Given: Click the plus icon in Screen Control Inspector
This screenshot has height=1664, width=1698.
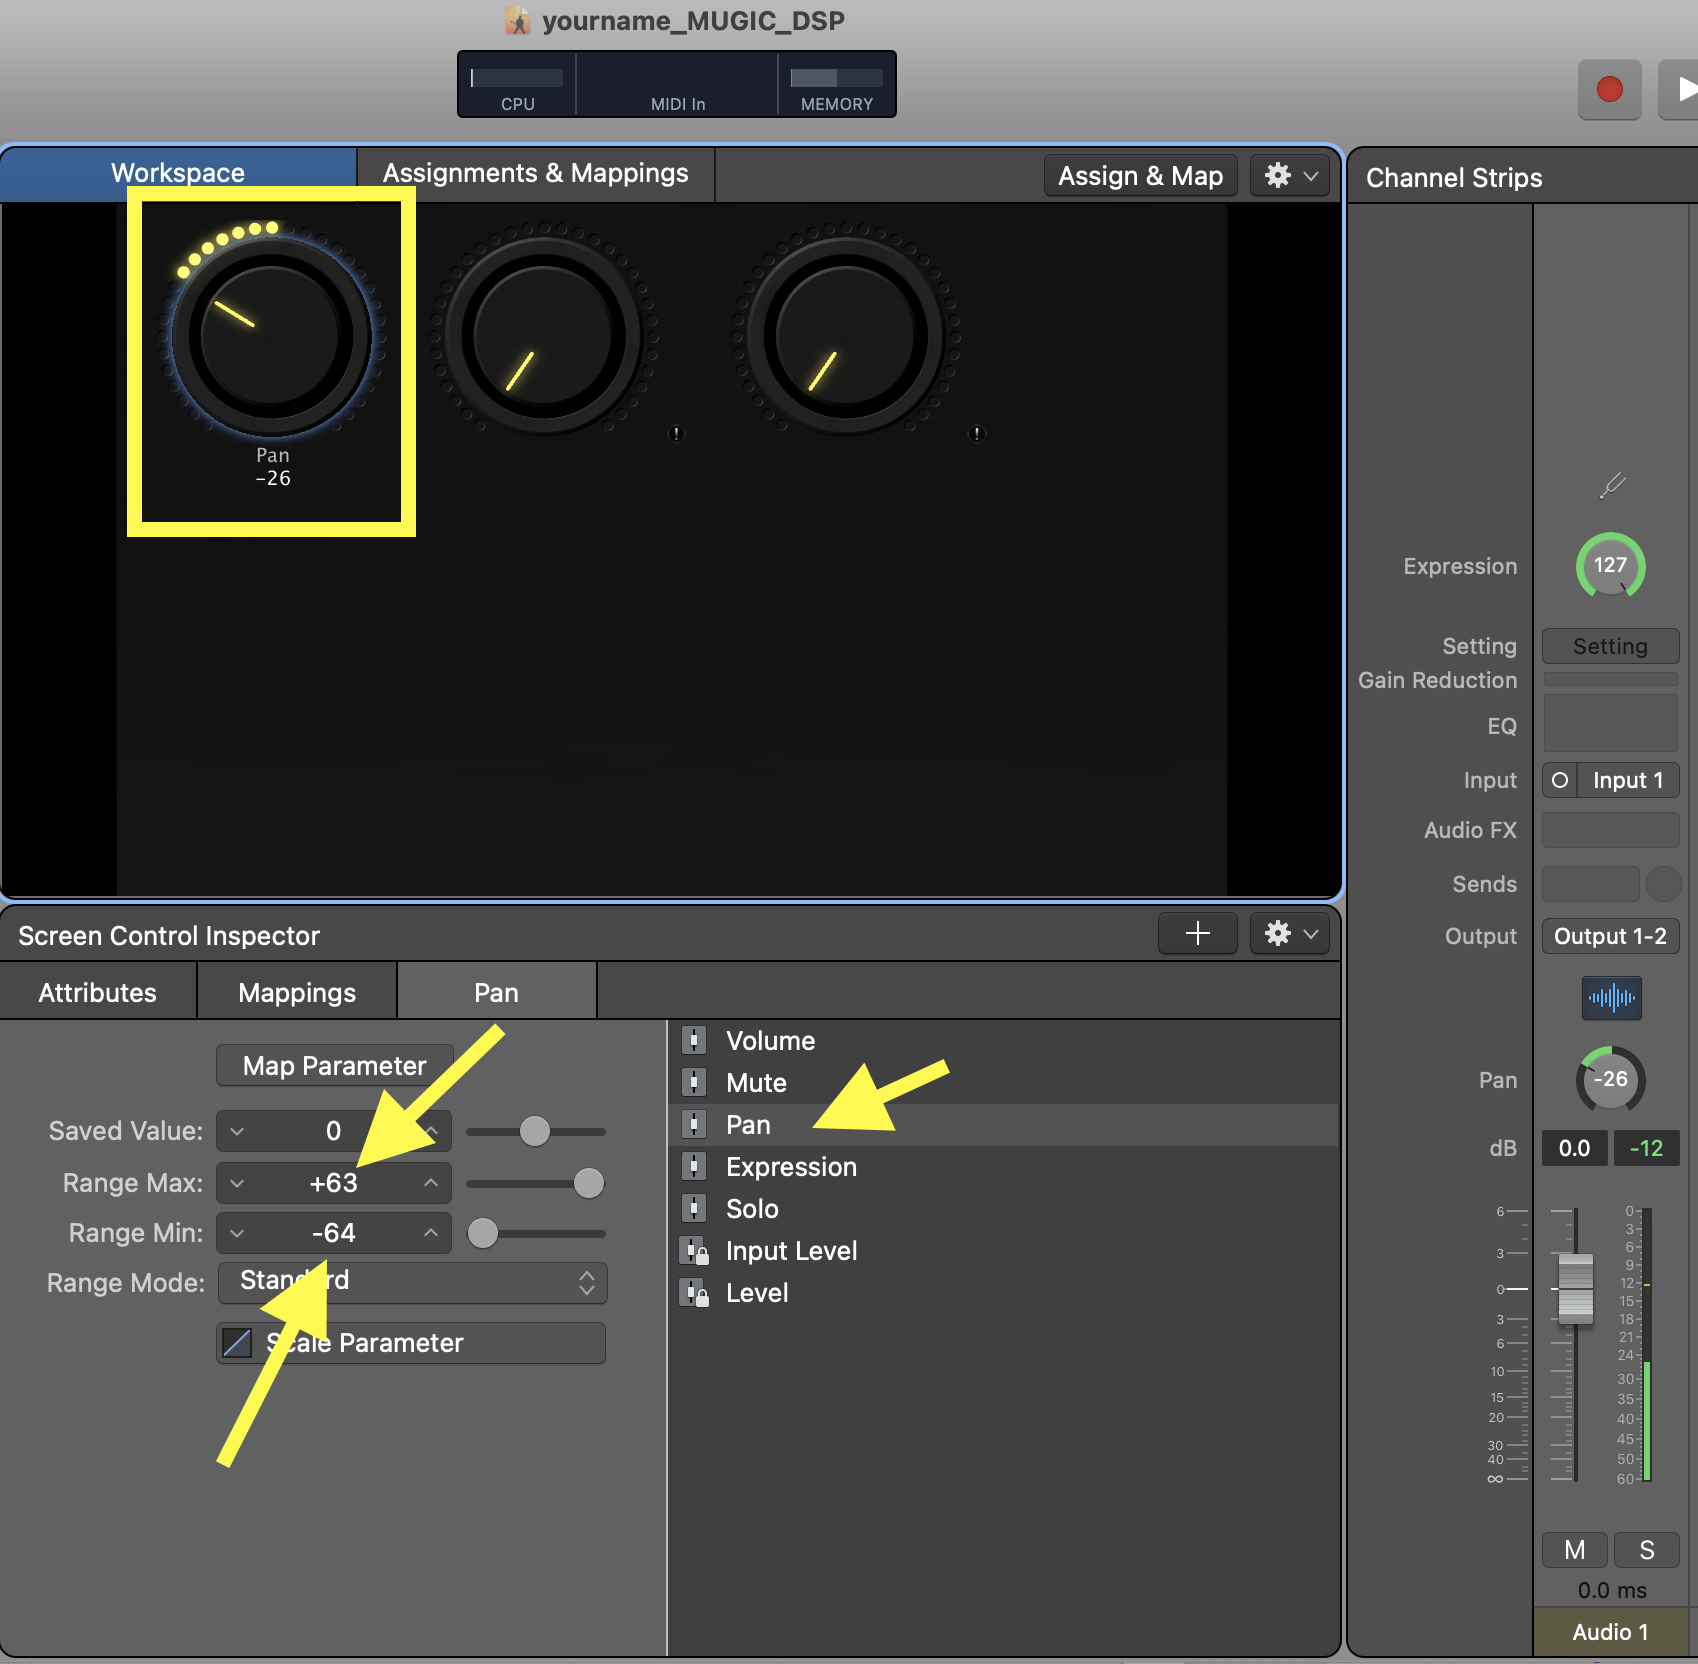Looking at the screenshot, I should 1197,934.
